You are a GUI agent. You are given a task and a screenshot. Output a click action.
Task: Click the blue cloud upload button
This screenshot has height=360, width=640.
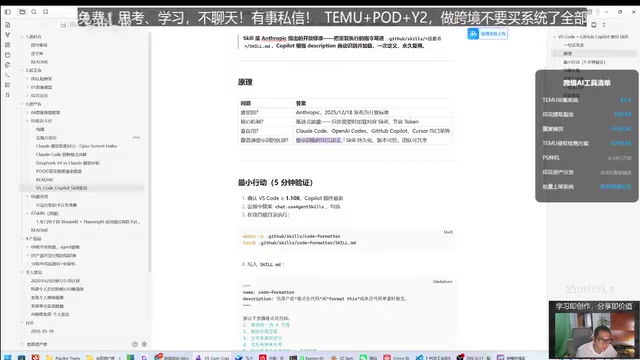pos(487,34)
